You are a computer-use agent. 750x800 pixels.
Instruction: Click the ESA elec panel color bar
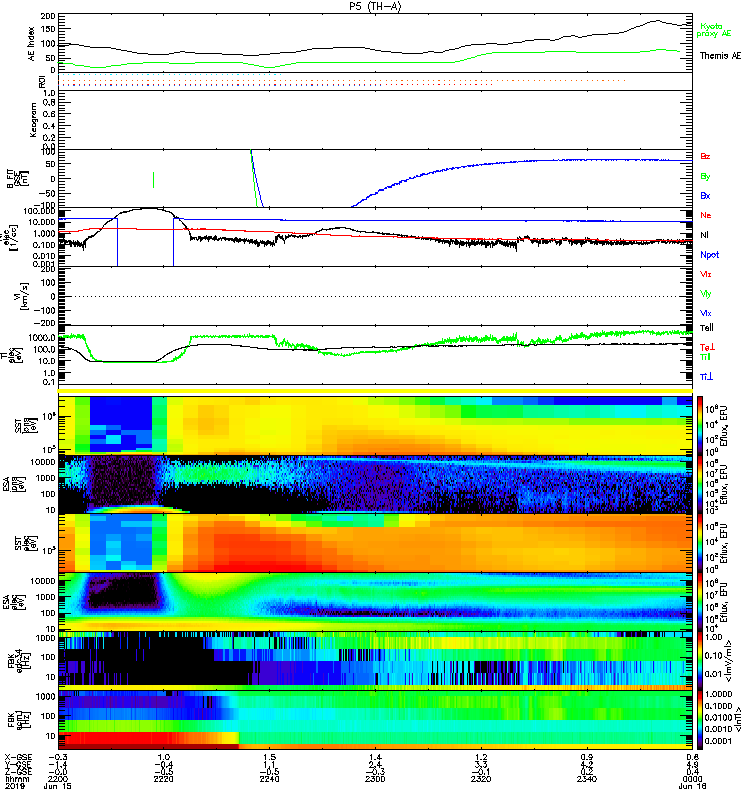click(x=699, y=602)
